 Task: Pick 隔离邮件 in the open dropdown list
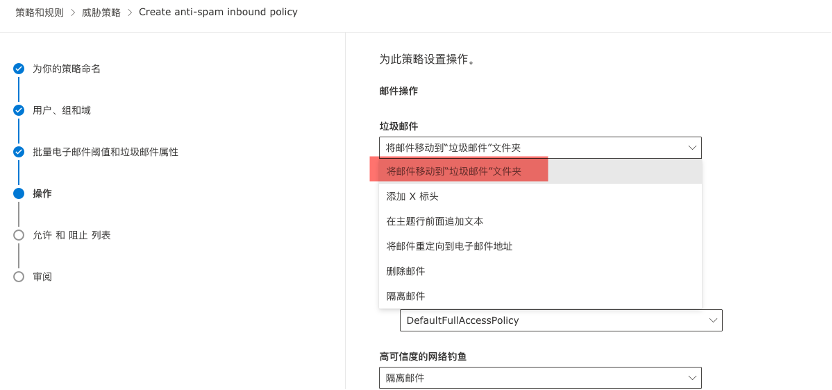(540, 296)
